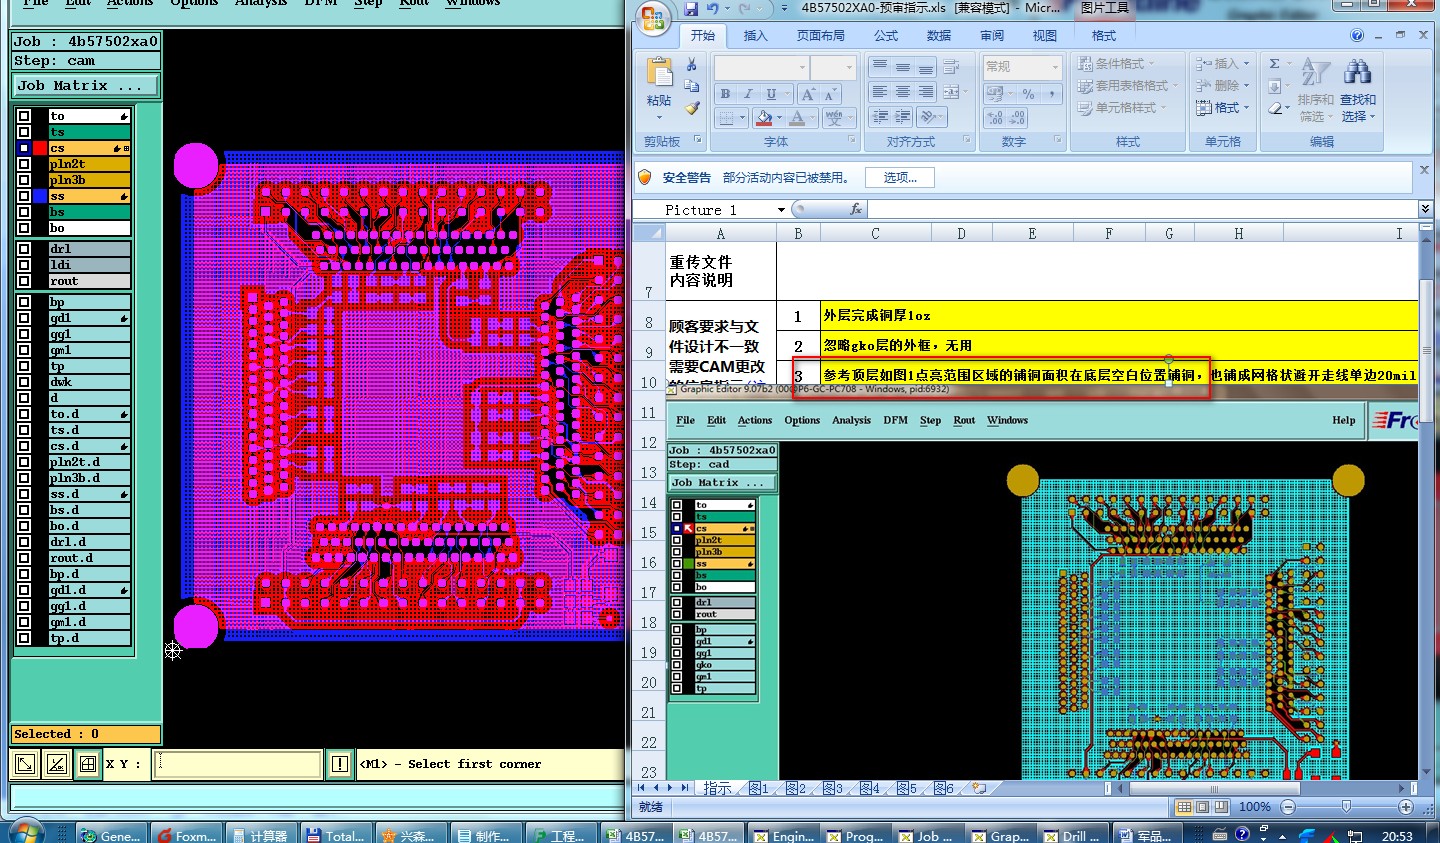
Task: Toggle visibility checkbox of layer ss
Action: [23, 196]
